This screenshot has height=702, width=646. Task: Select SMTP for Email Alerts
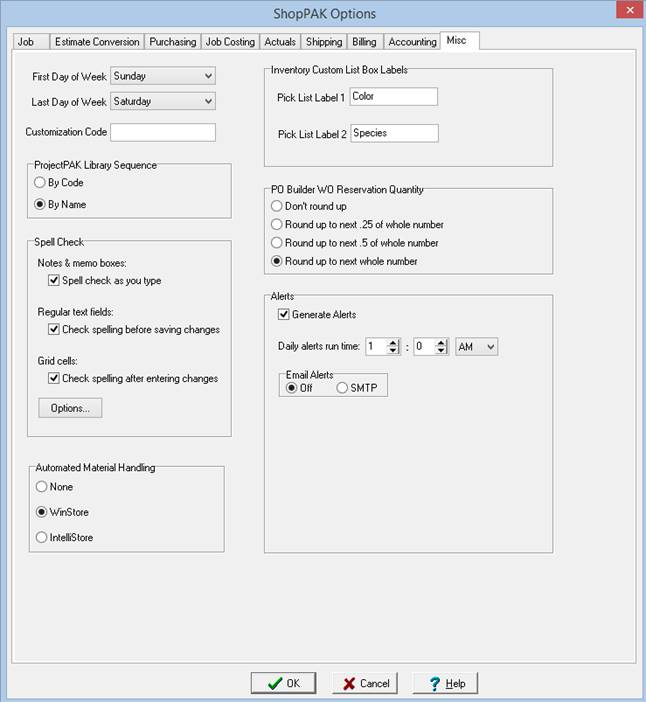tap(342, 388)
